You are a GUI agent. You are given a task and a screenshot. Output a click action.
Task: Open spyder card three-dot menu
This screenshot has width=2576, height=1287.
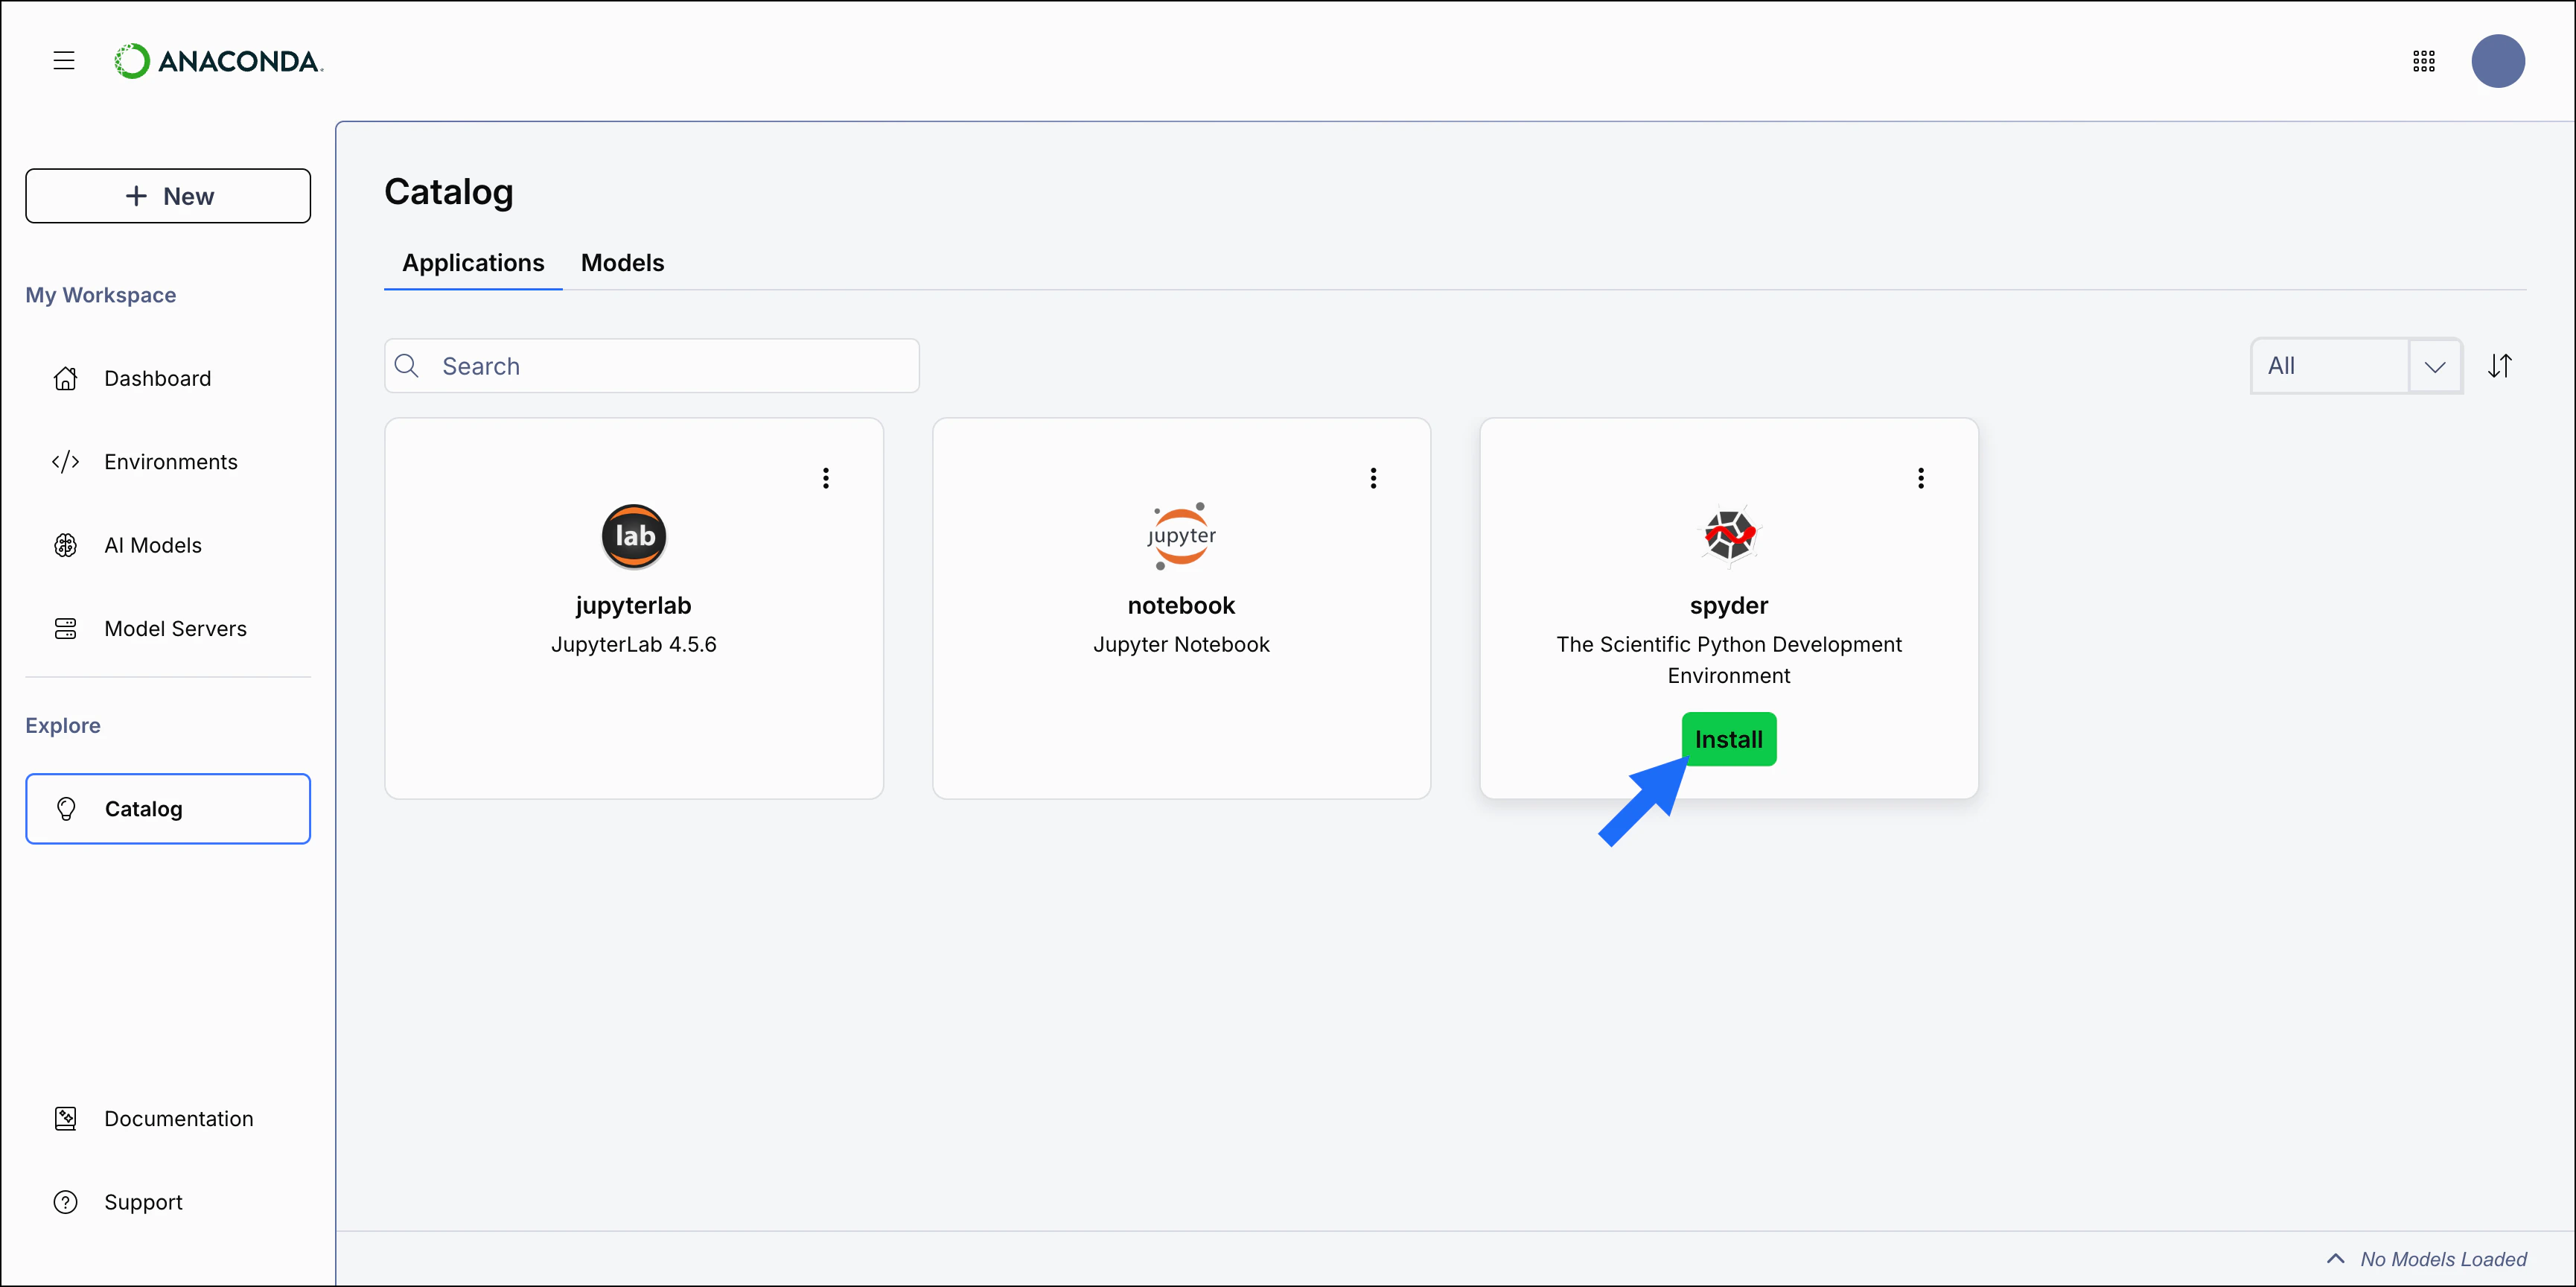[x=1920, y=478]
